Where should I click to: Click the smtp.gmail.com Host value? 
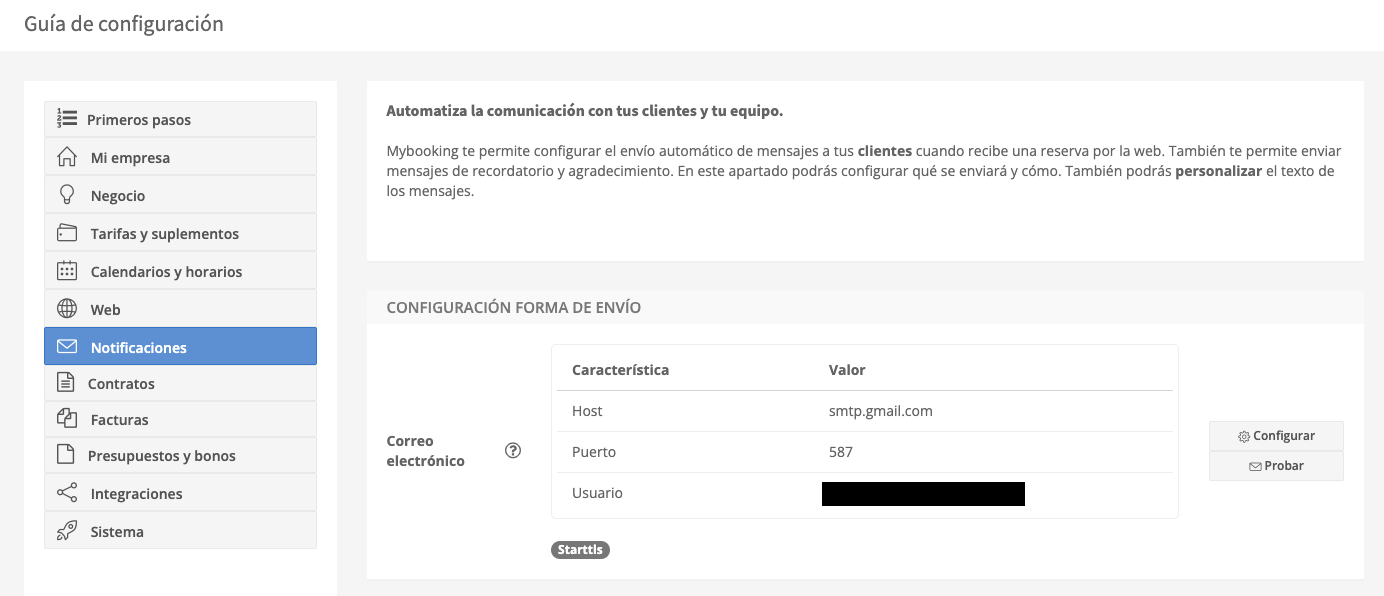[881, 411]
